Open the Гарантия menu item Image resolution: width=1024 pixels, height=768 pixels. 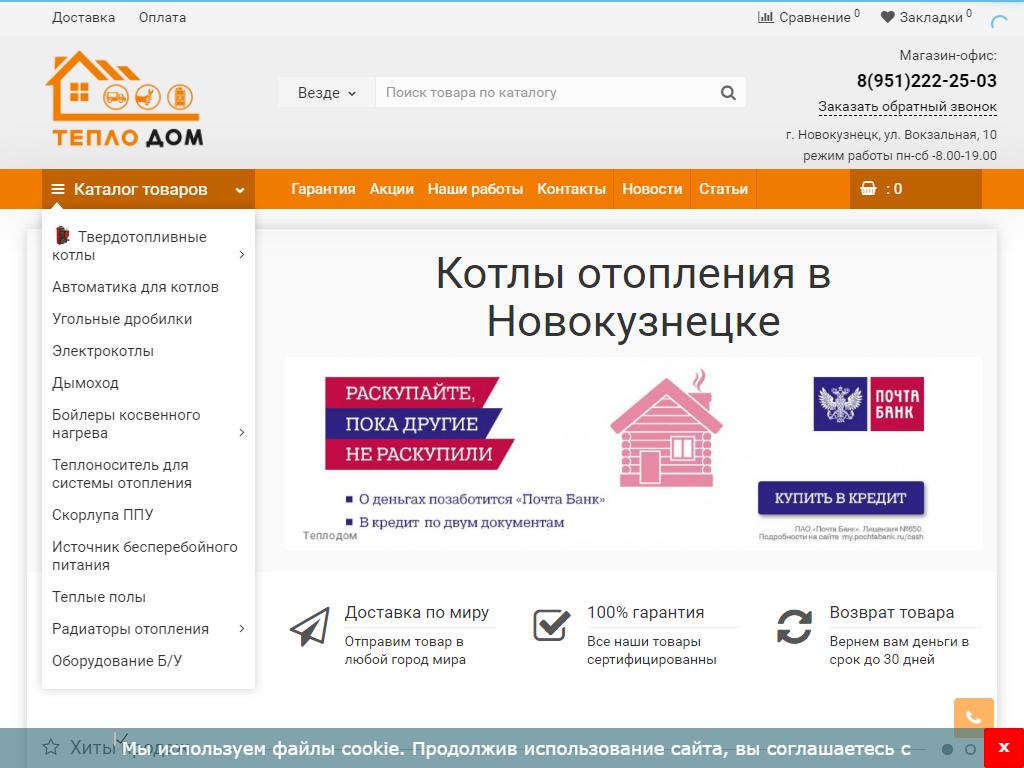pos(323,189)
